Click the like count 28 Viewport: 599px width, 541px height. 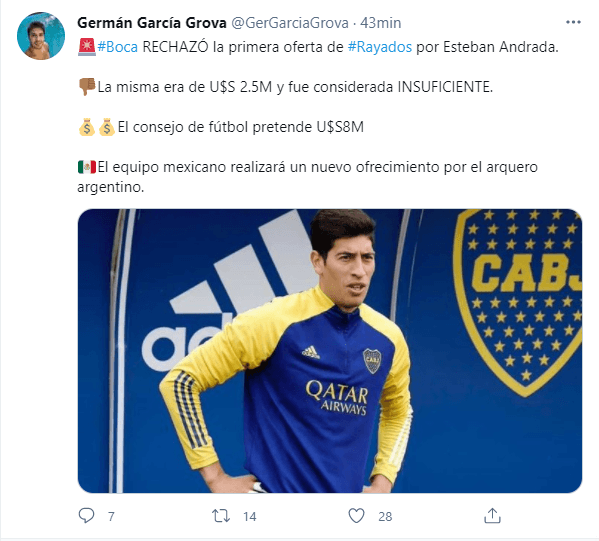(x=385, y=517)
